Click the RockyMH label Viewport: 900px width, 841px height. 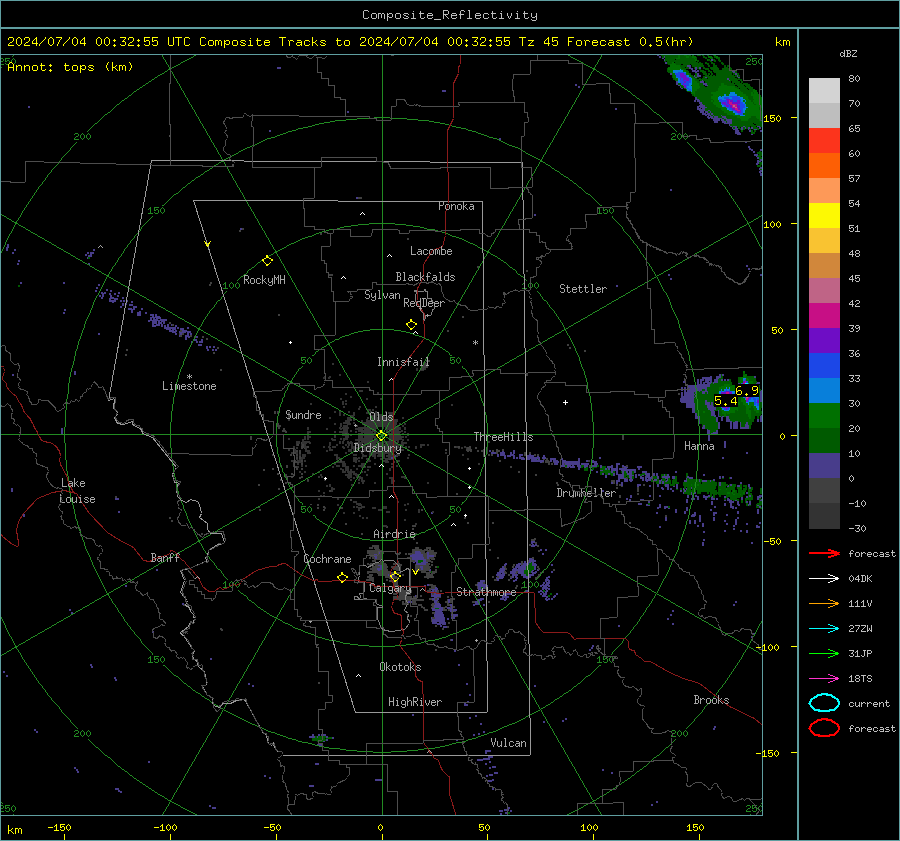point(264,280)
